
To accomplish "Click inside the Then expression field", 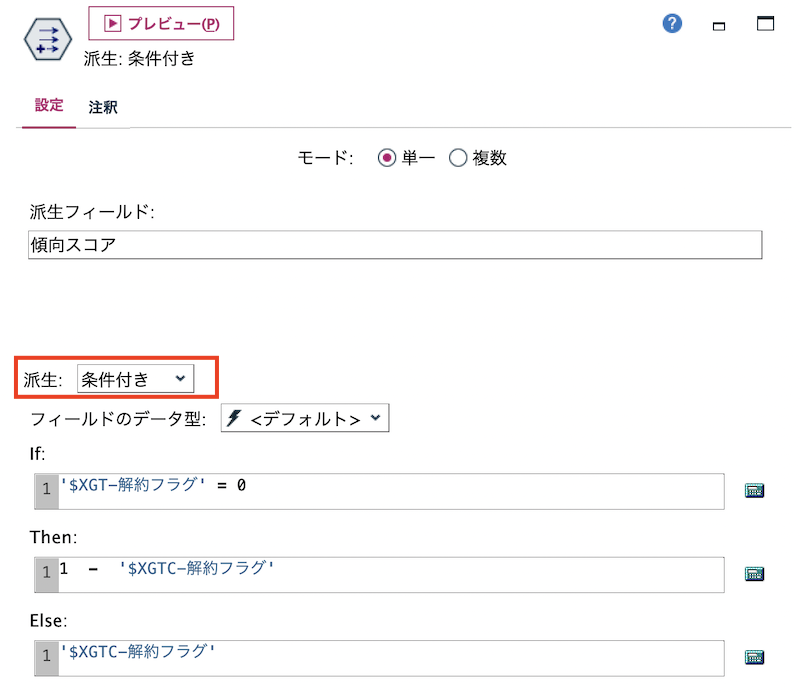I will pos(400,574).
